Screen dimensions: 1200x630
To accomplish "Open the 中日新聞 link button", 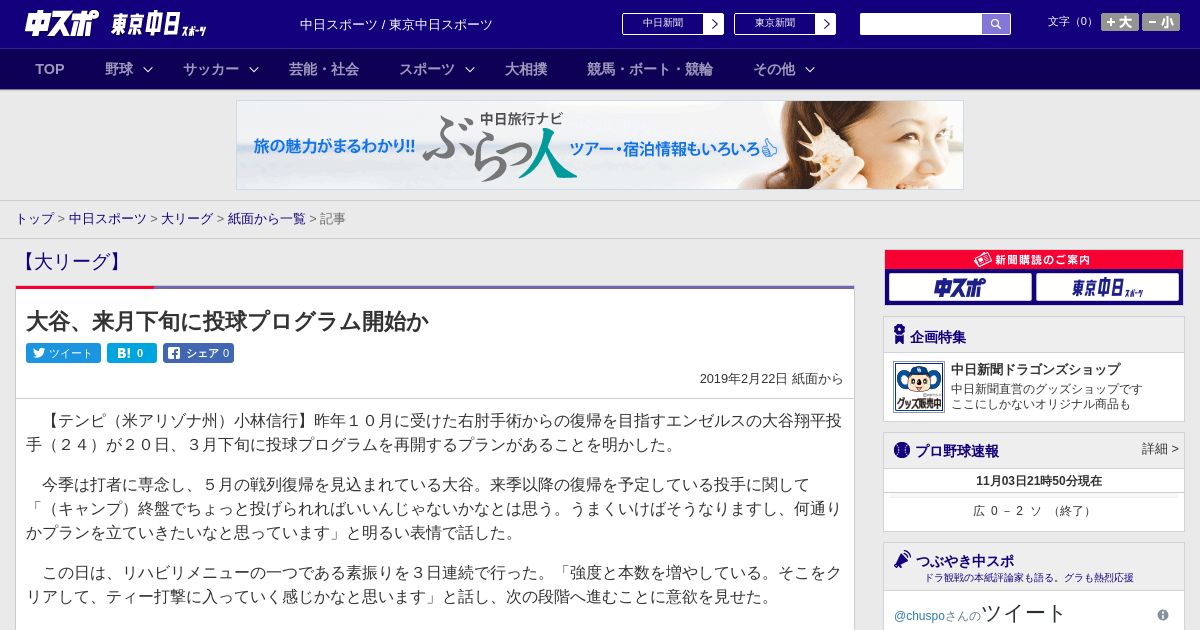I will pos(663,24).
